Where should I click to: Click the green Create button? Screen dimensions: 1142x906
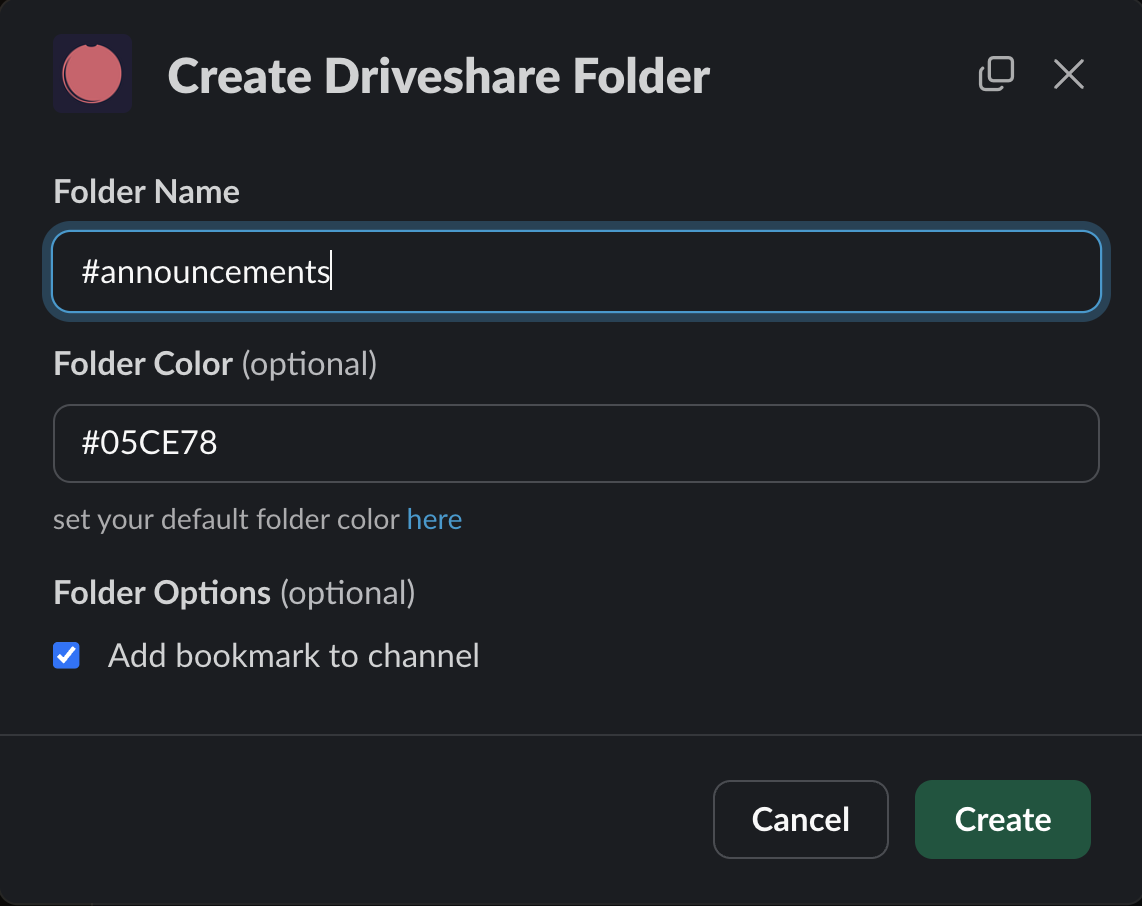point(1002,819)
